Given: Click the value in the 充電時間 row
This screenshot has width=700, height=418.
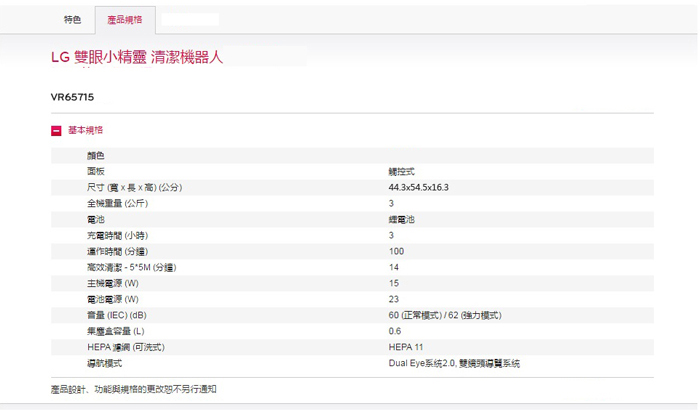Looking at the screenshot, I should [391, 235].
